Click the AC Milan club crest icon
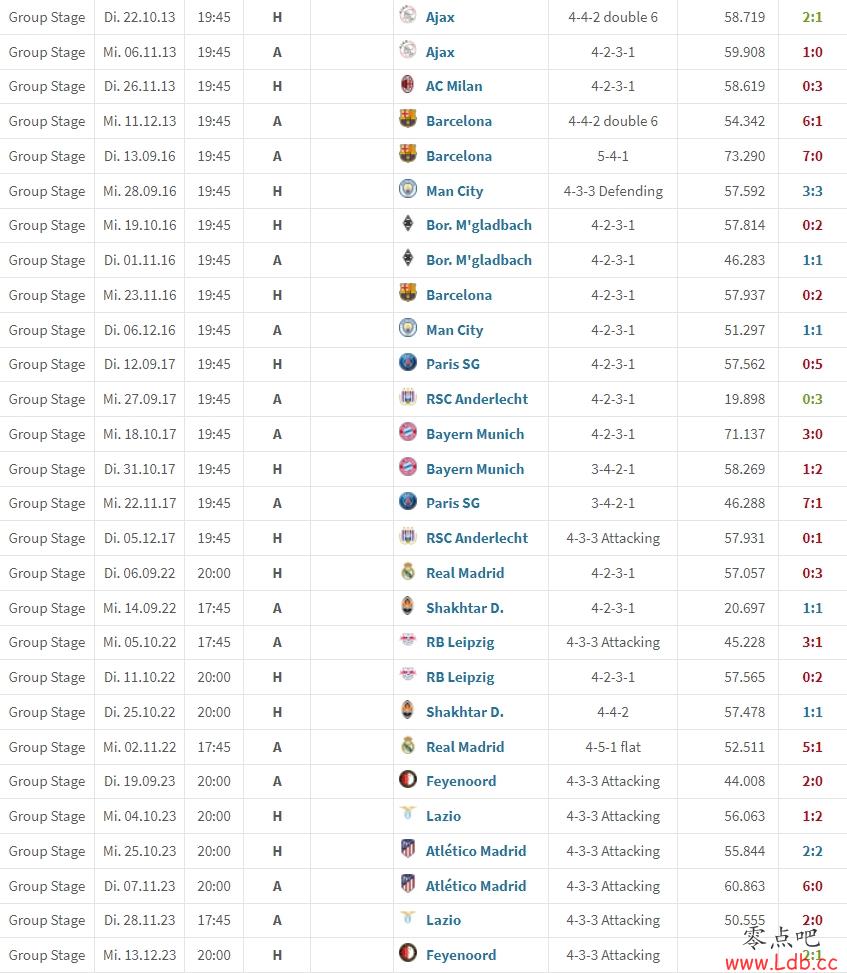The width and height of the screenshot is (847, 973). point(408,84)
